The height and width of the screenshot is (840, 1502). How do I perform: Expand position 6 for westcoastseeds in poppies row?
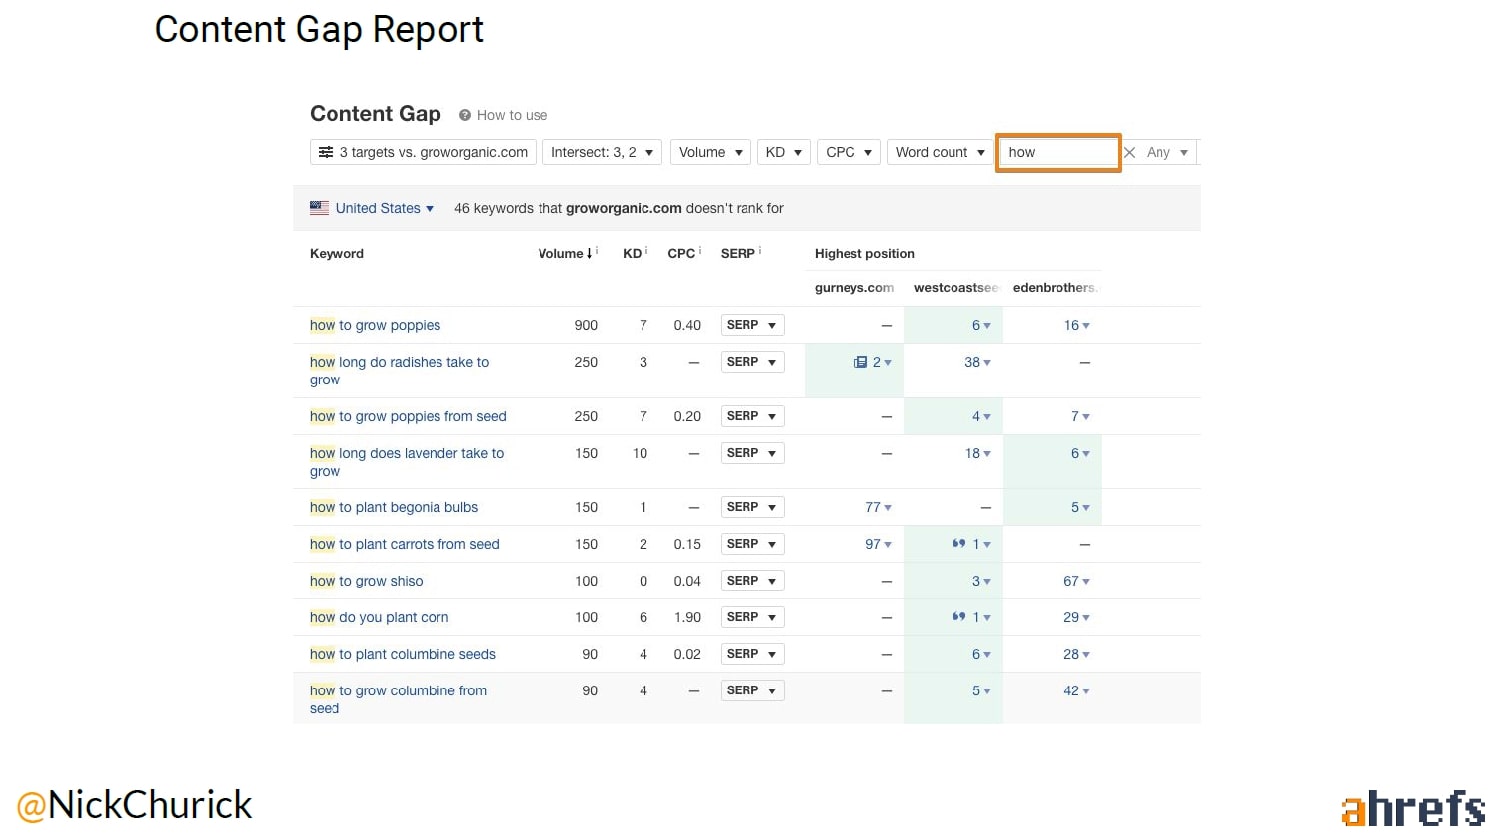point(980,325)
